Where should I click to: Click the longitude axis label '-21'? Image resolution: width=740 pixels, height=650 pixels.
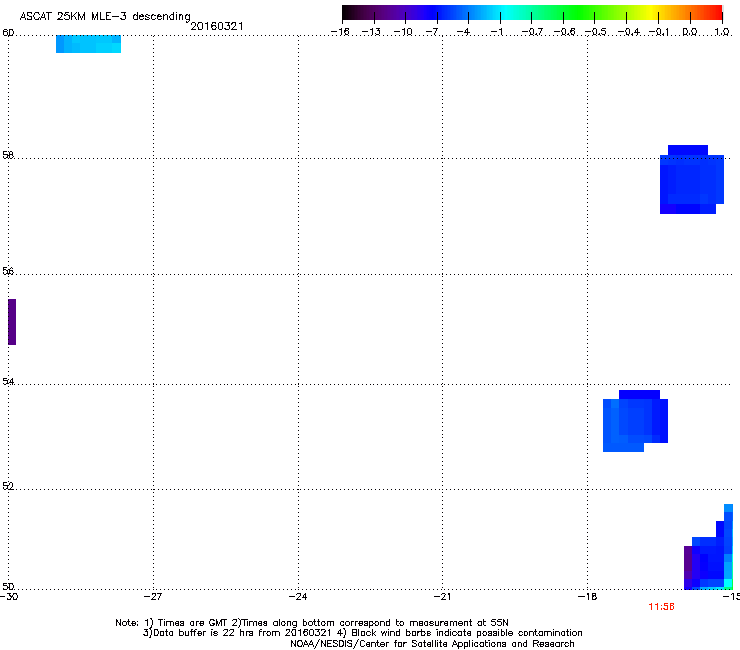tap(442, 597)
